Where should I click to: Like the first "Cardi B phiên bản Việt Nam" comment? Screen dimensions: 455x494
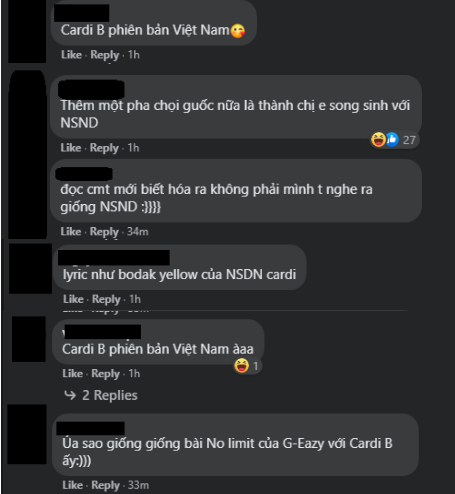pos(71,55)
